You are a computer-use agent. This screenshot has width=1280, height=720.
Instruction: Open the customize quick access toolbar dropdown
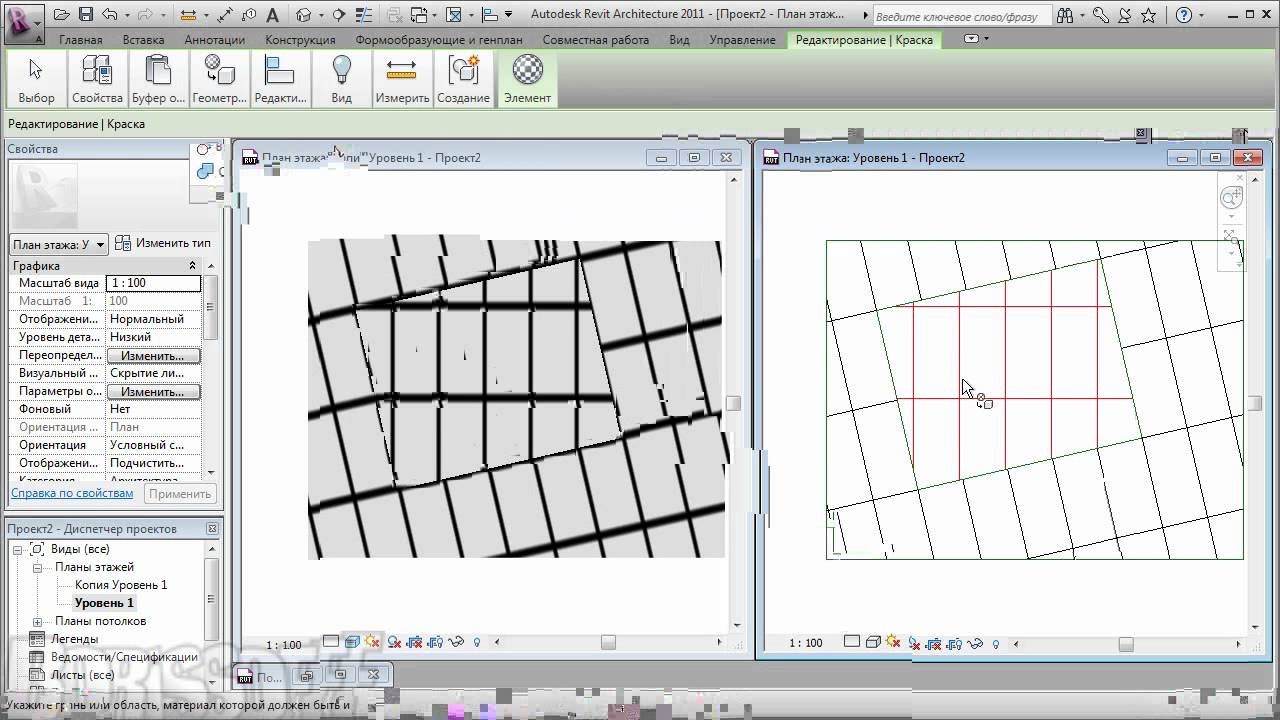509,15
